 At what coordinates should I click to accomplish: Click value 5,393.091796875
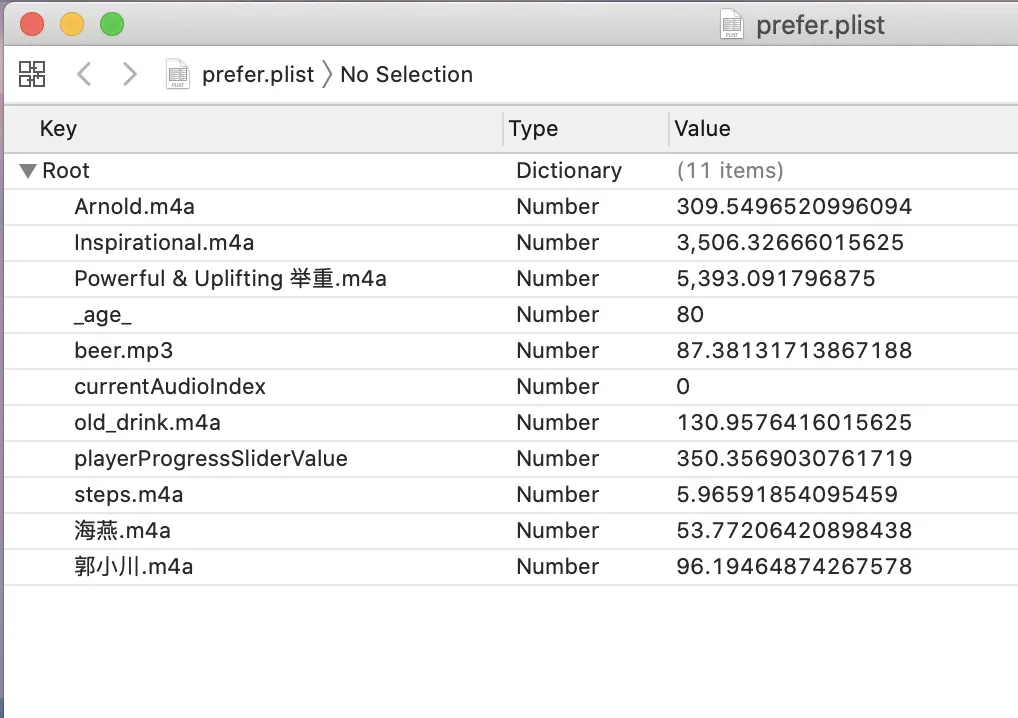point(776,279)
